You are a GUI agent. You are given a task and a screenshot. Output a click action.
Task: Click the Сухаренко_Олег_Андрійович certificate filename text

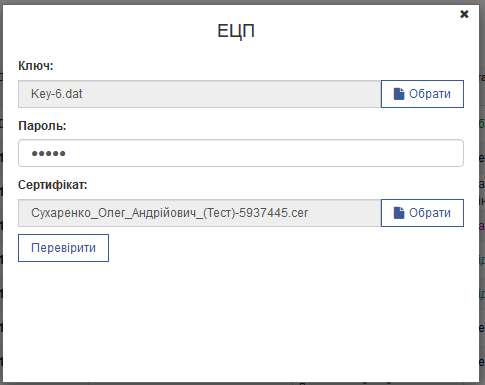click(x=170, y=213)
